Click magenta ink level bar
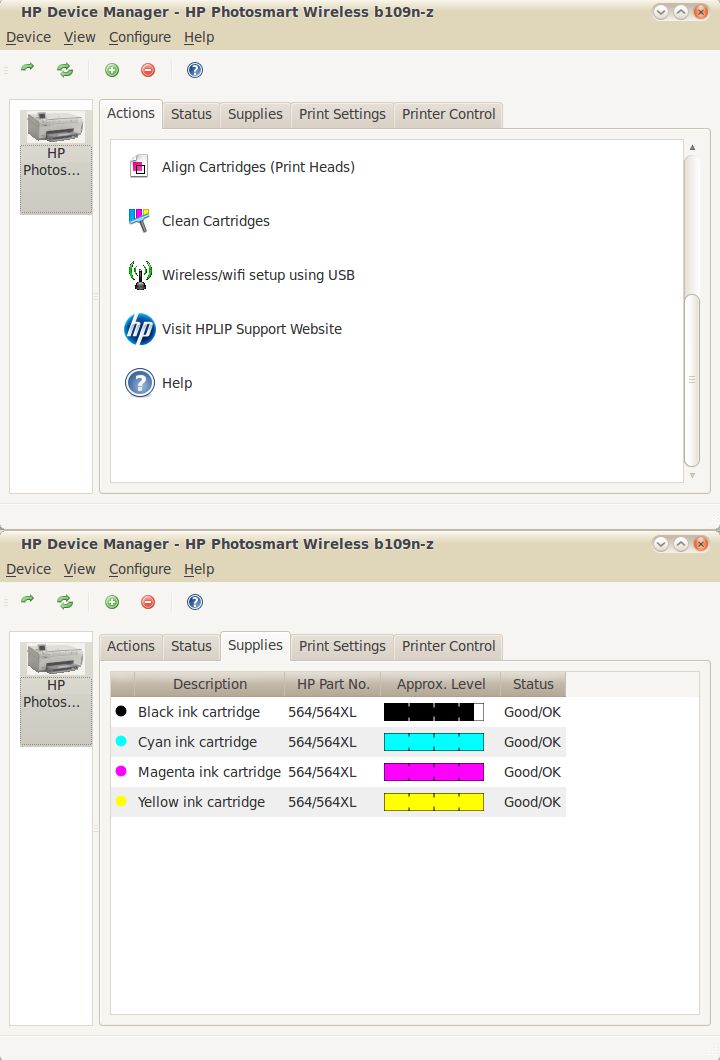Image resolution: width=720 pixels, height=1060 pixels. 434,772
